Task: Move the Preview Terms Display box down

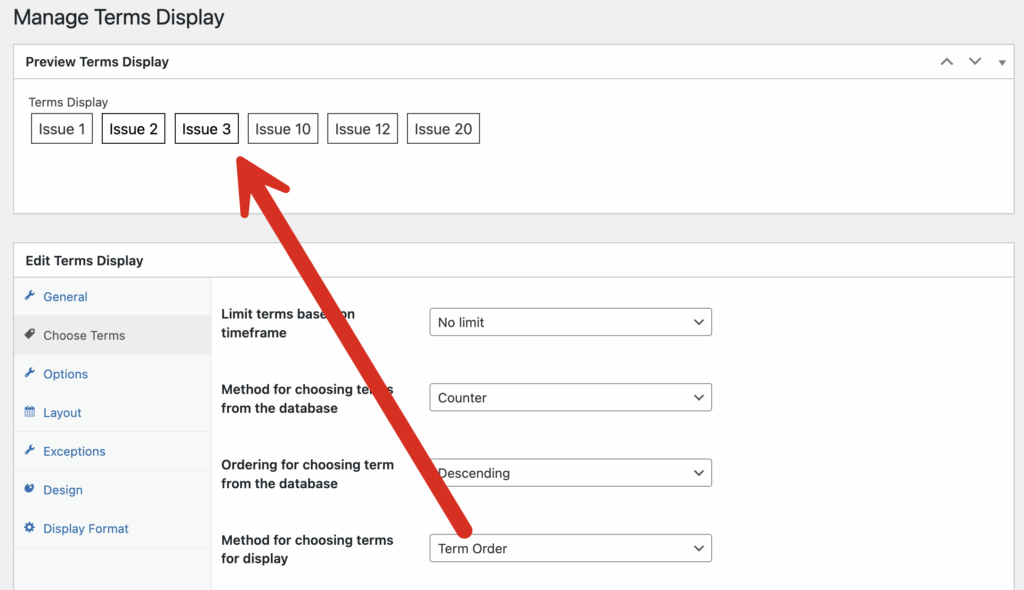Action: 975,61
